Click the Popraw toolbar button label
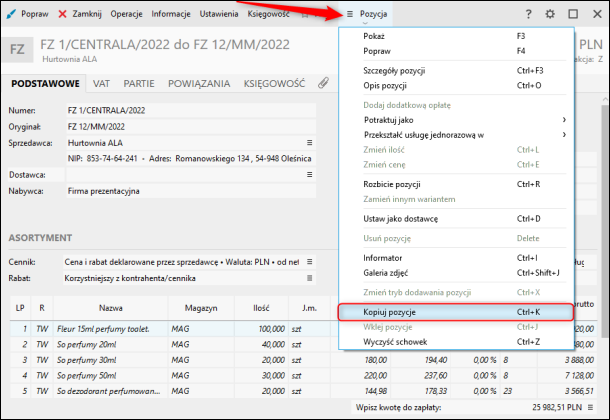 35,14
